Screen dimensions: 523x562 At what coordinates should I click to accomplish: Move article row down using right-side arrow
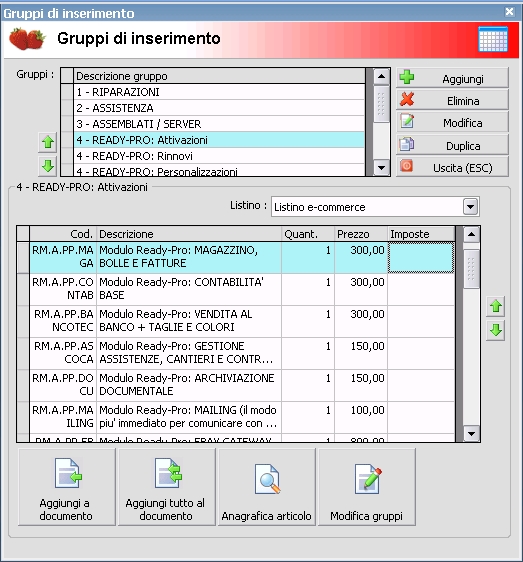pos(496,330)
